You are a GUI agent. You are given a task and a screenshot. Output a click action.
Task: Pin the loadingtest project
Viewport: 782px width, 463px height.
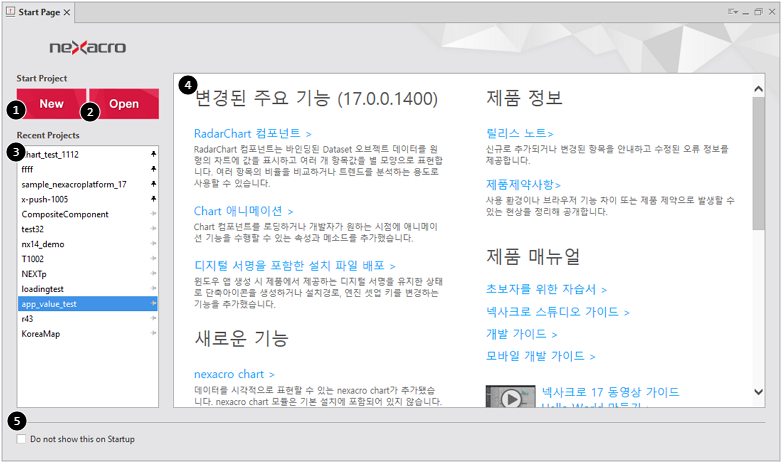pos(154,288)
